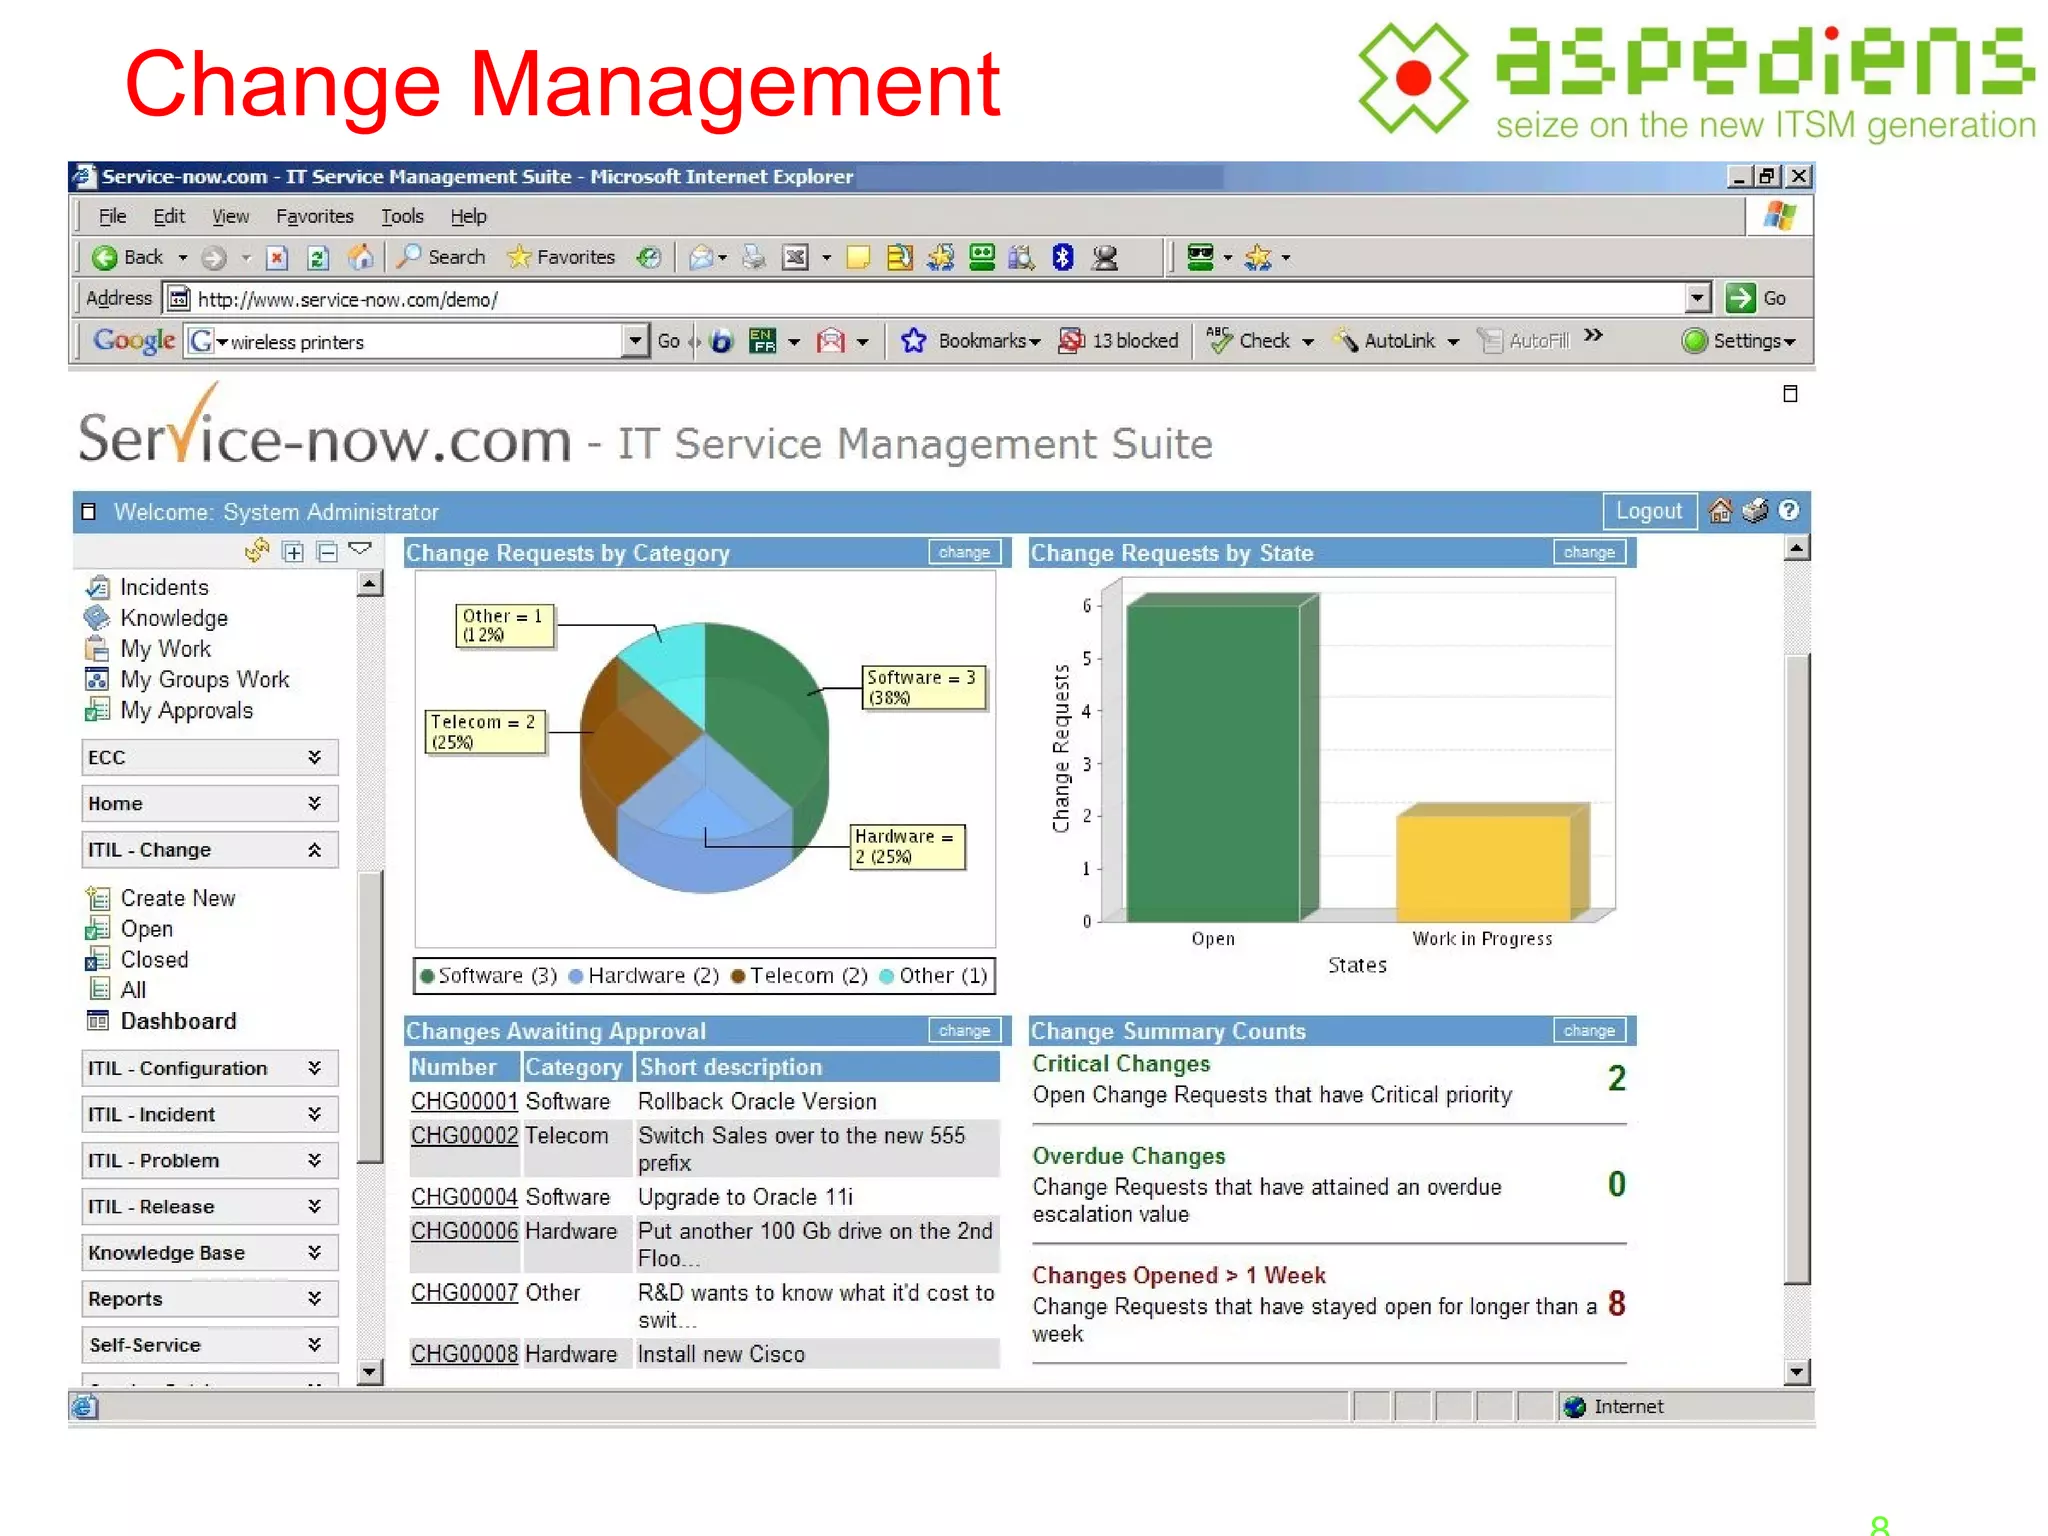Open the Tools menu
Viewport: 2048px width, 1536px height.
click(402, 216)
